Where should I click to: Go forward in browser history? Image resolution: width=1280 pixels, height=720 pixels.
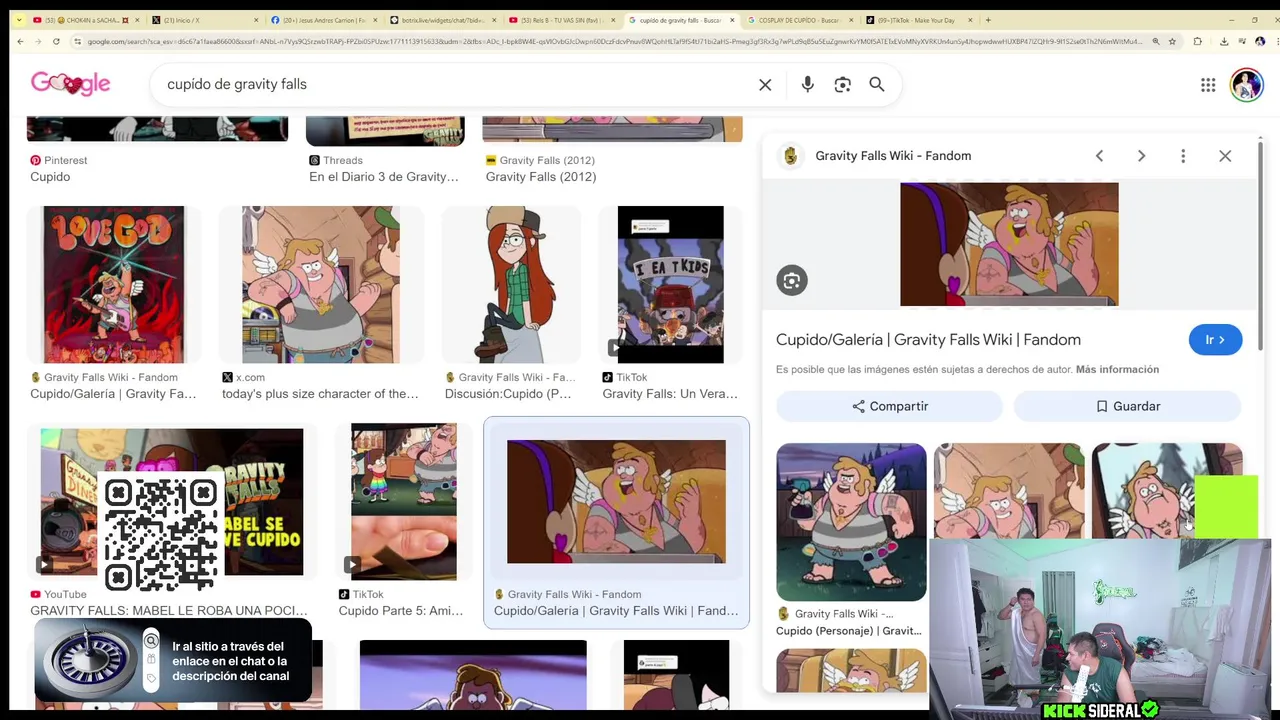click(x=38, y=41)
